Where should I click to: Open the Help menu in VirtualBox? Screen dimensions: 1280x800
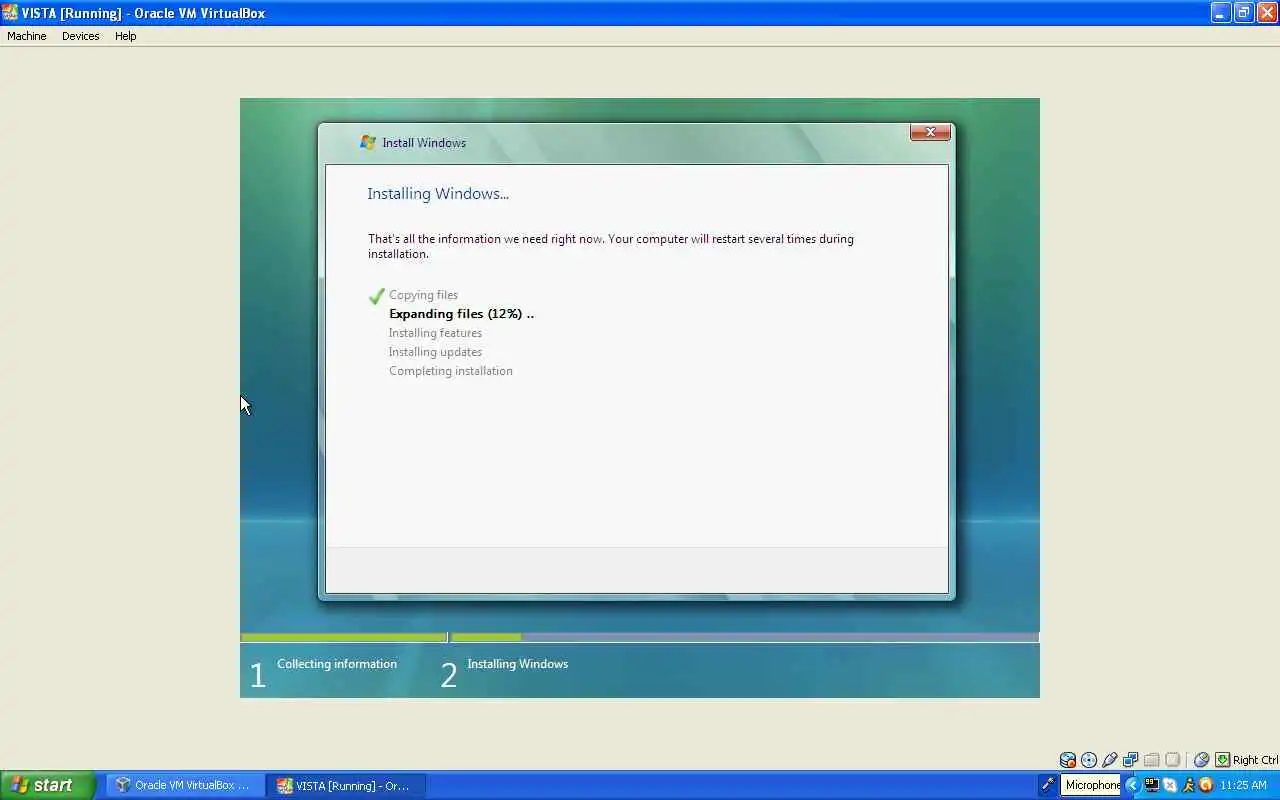click(x=125, y=36)
